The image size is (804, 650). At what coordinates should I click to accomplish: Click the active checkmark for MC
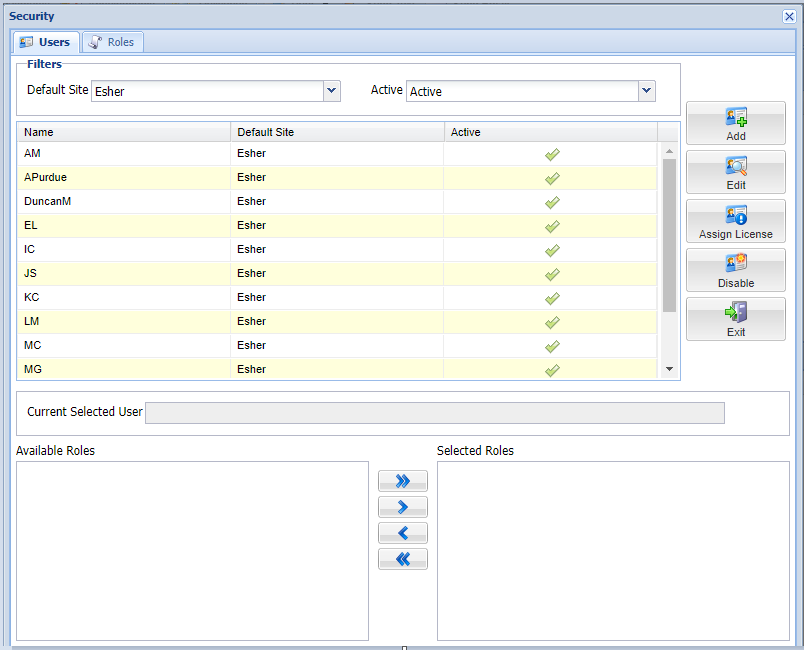[x=552, y=347]
